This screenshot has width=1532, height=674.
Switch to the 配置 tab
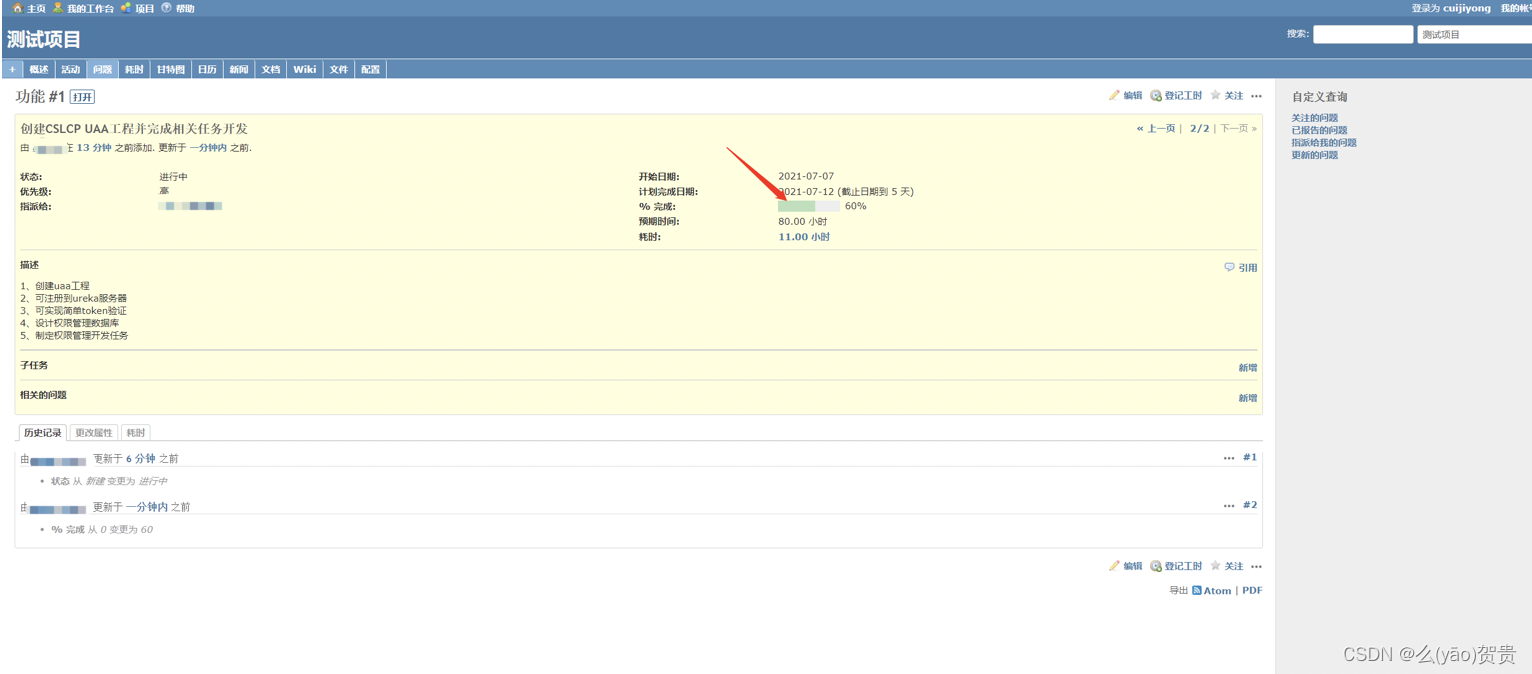[x=371, y=69]
